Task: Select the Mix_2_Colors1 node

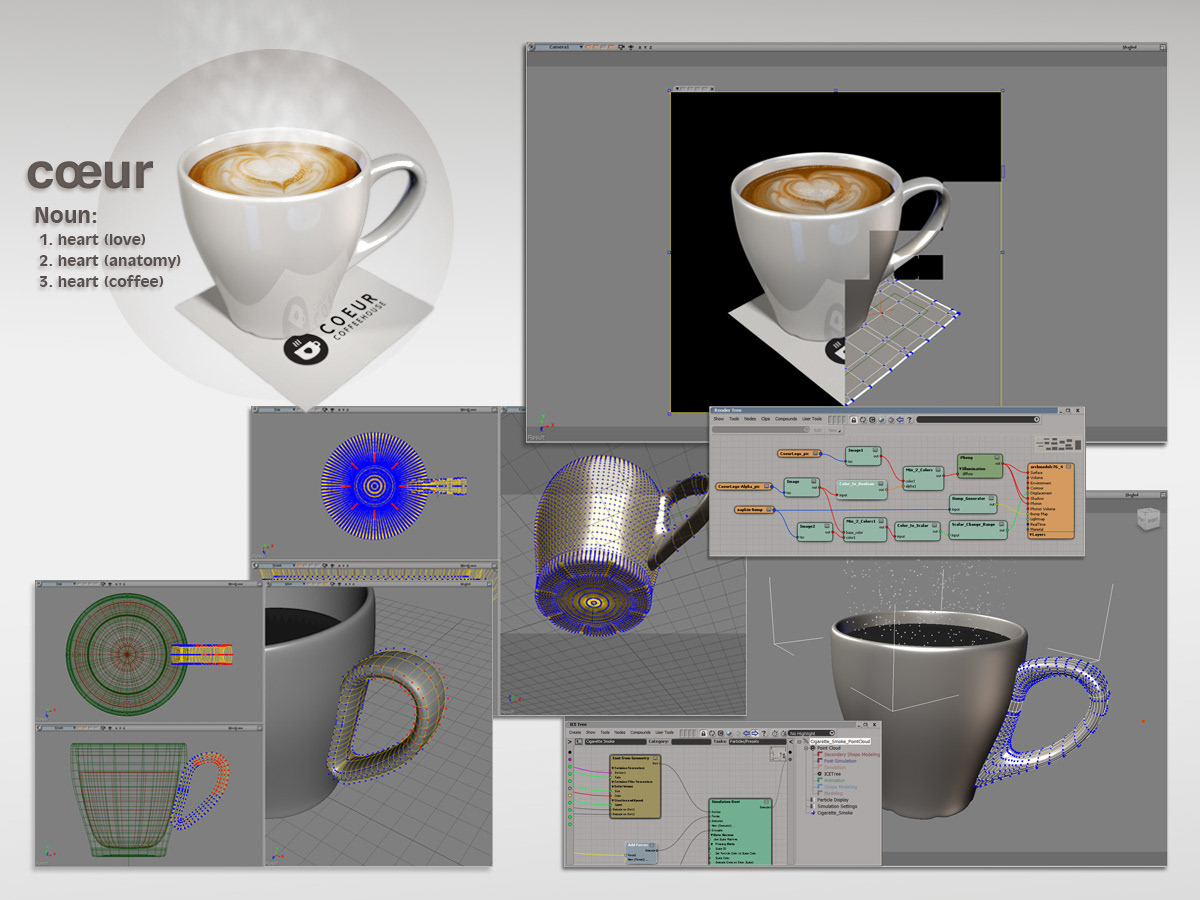Action: pyautogui.click(x=865, y=530)
